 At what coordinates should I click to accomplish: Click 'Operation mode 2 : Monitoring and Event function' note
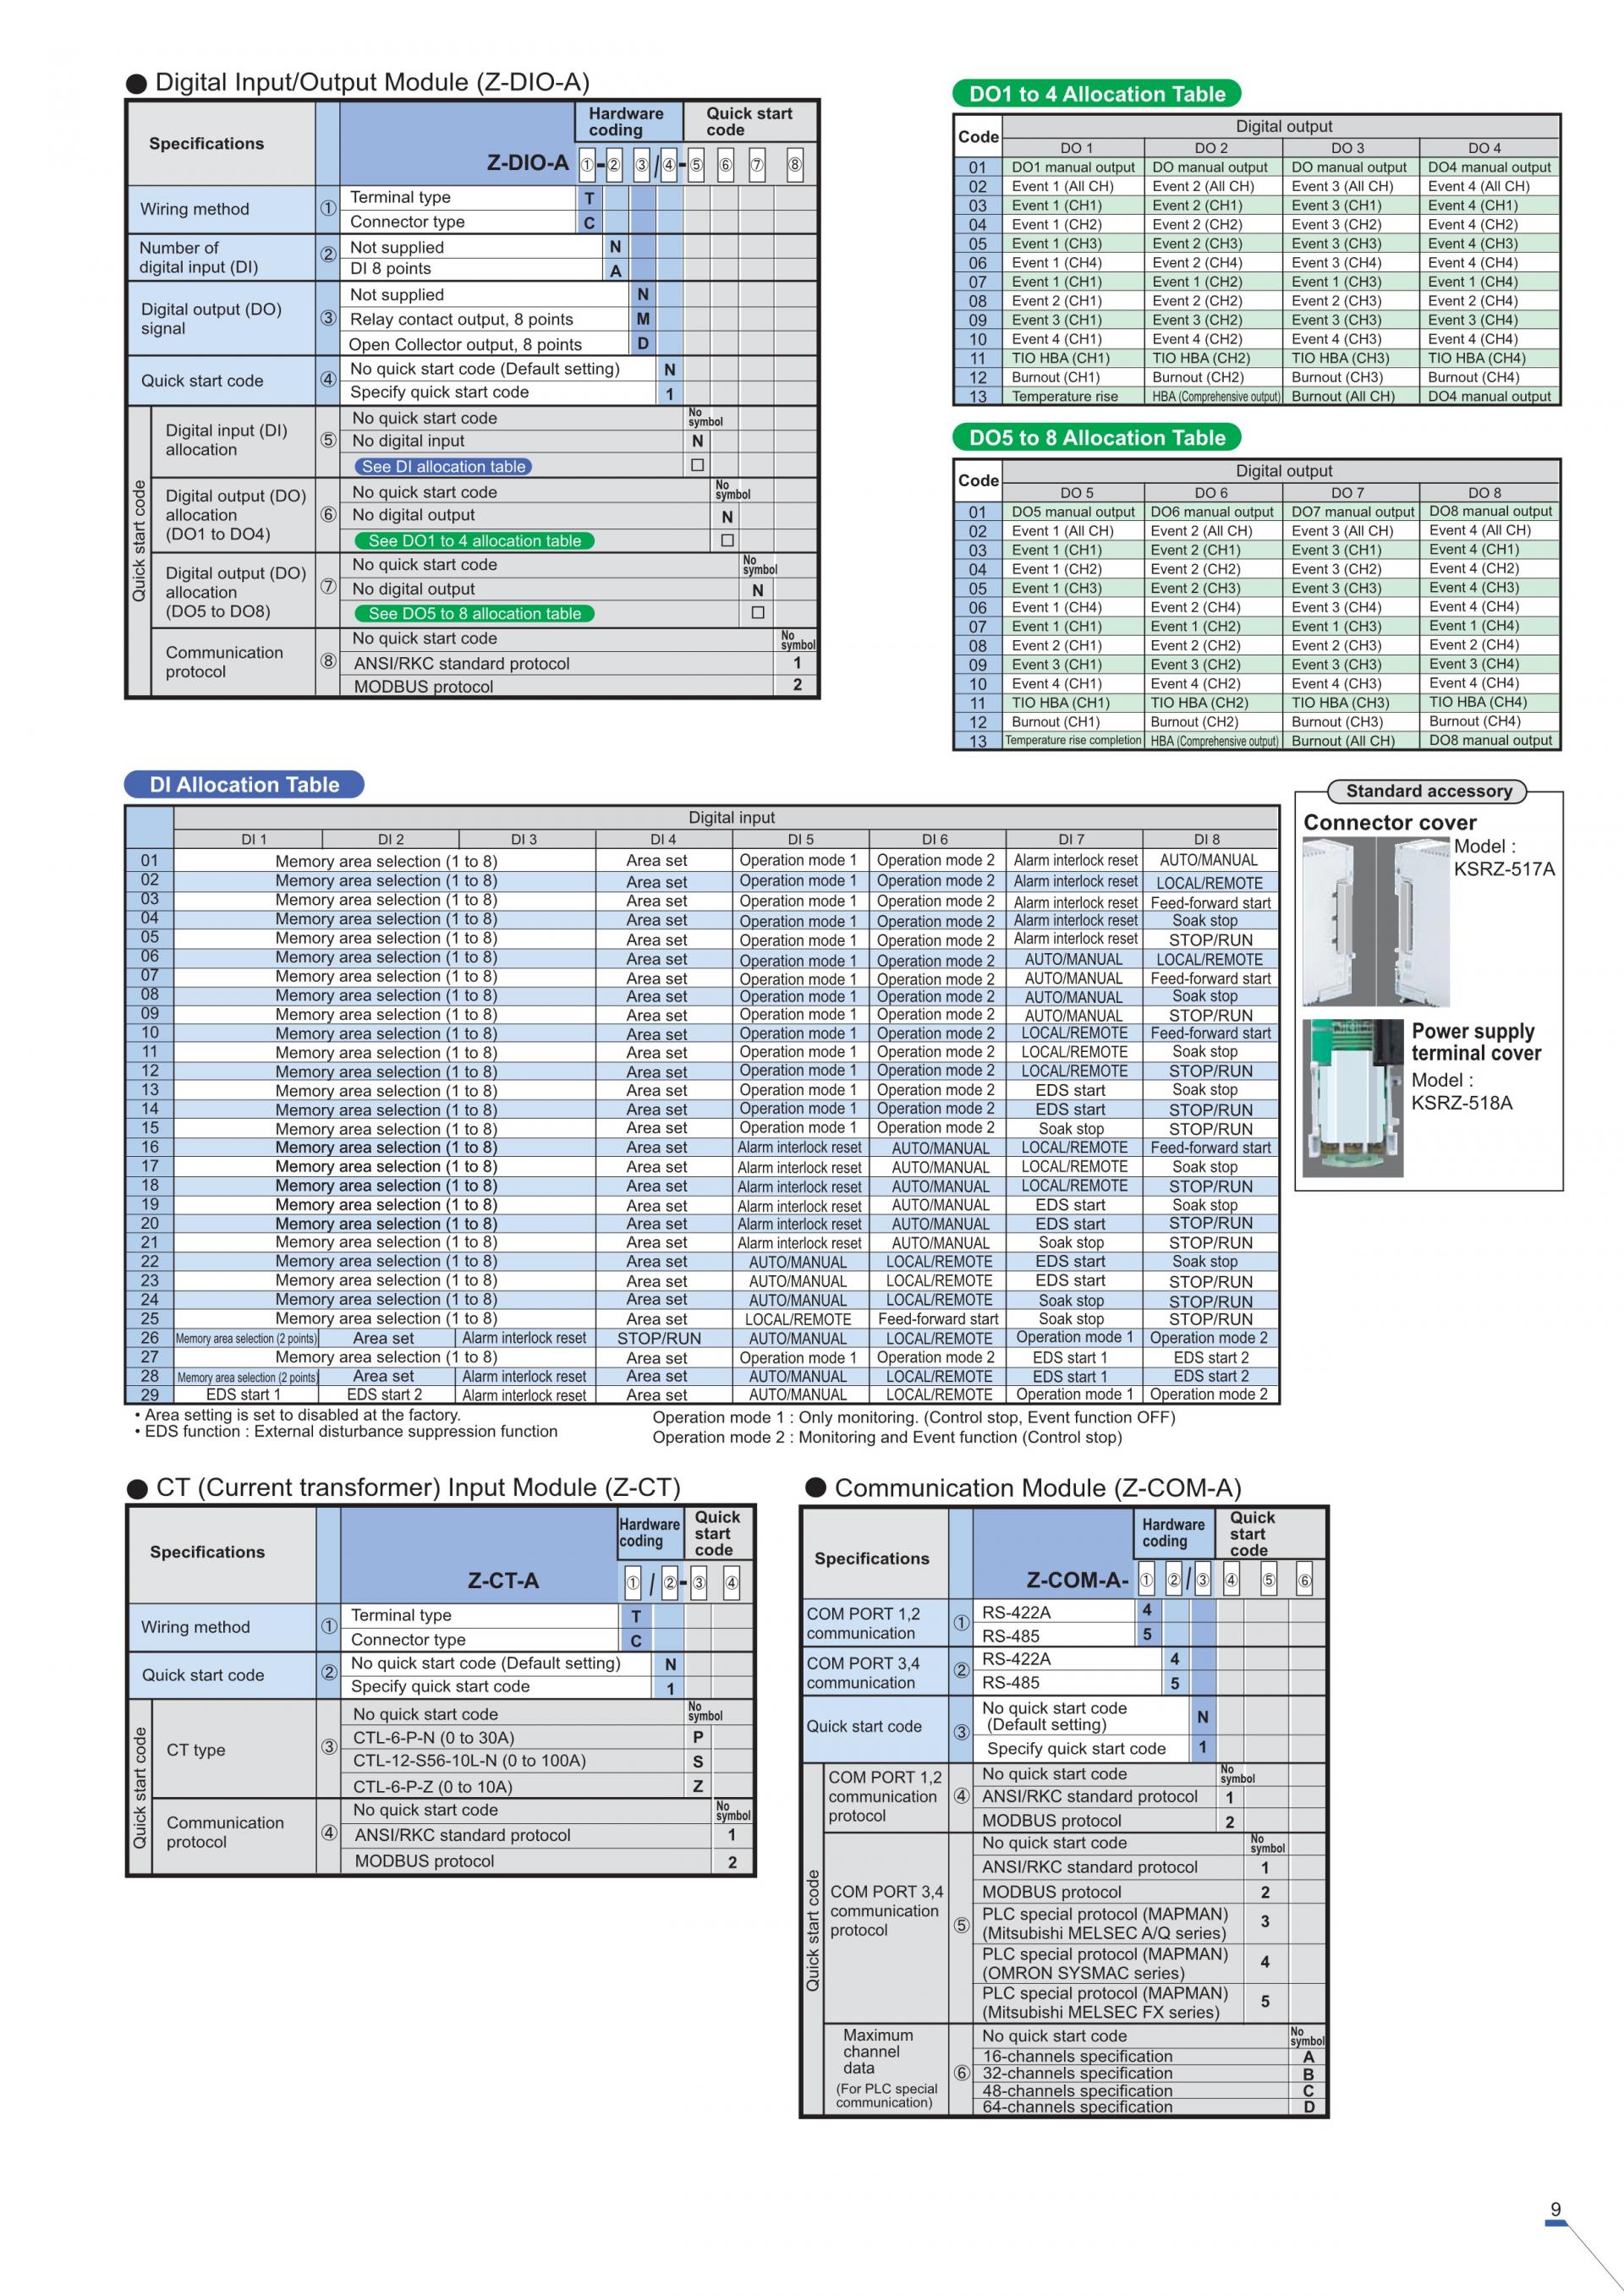[887, 1437]
